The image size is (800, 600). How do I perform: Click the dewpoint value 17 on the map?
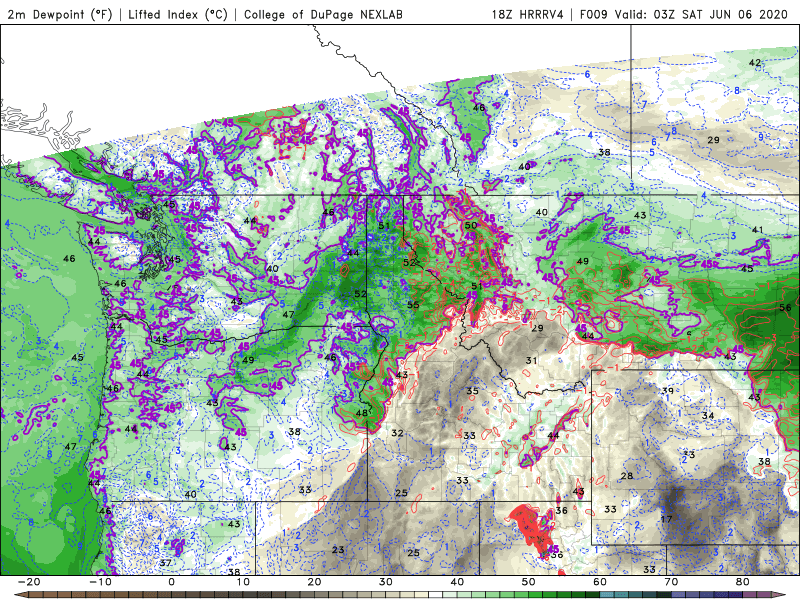[666, 519]
